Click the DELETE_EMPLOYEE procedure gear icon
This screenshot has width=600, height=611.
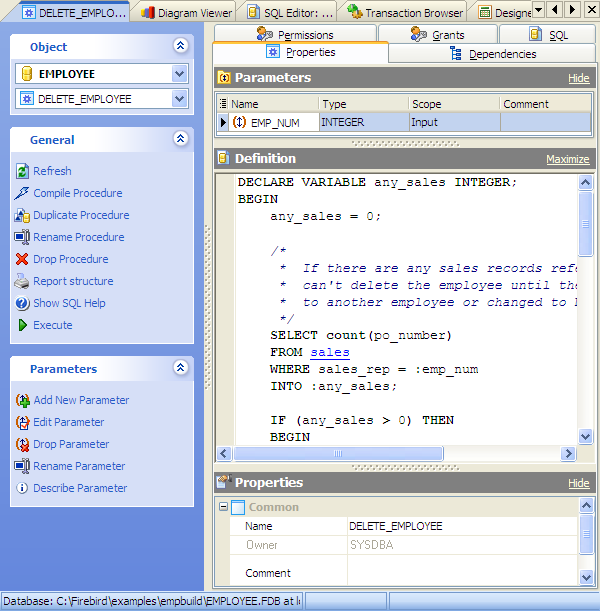(26, 99)
